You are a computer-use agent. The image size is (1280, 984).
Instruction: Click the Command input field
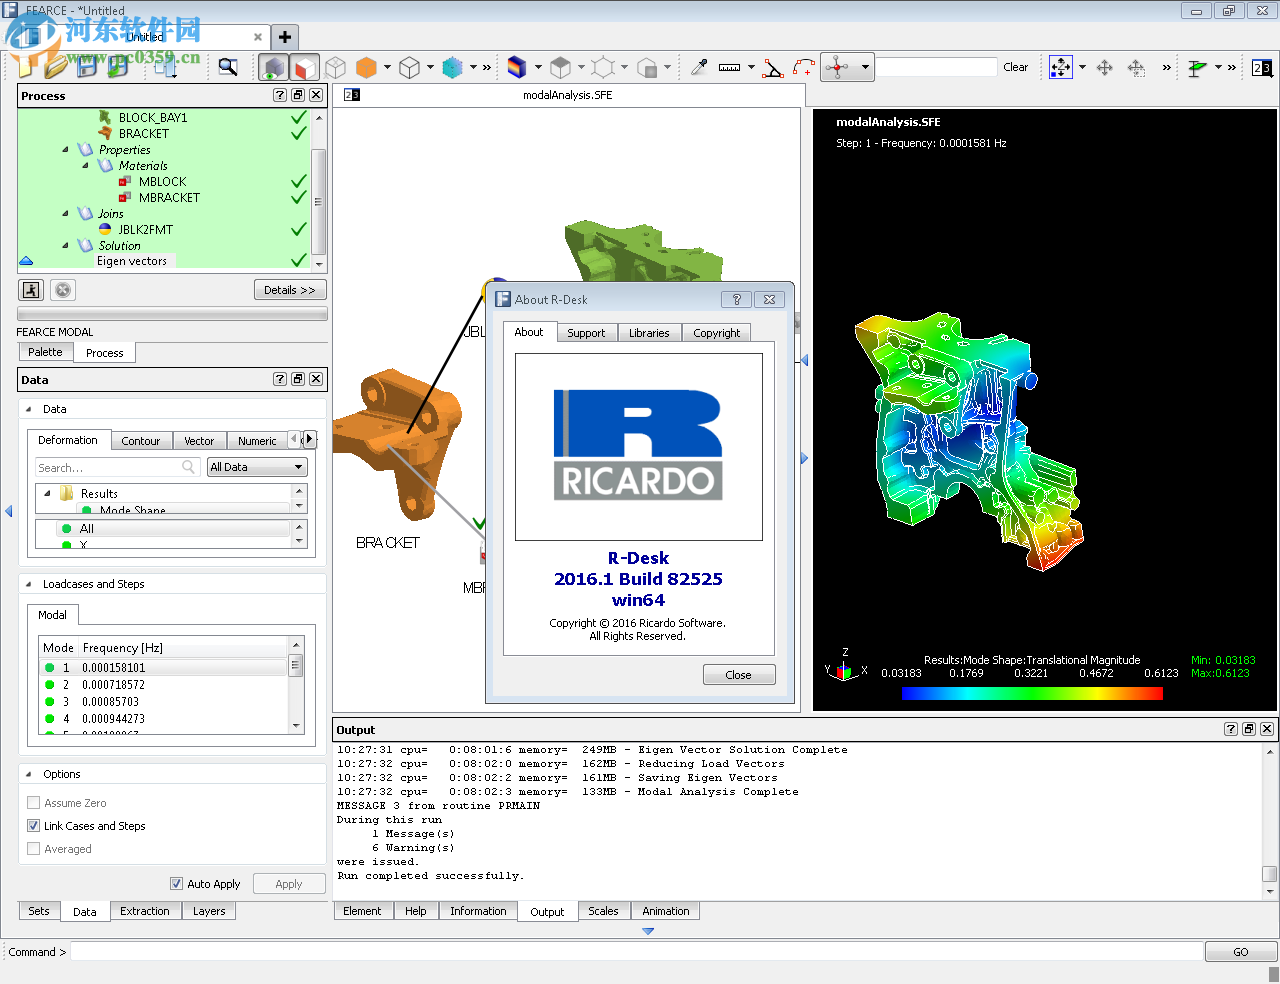click(635, 952)
